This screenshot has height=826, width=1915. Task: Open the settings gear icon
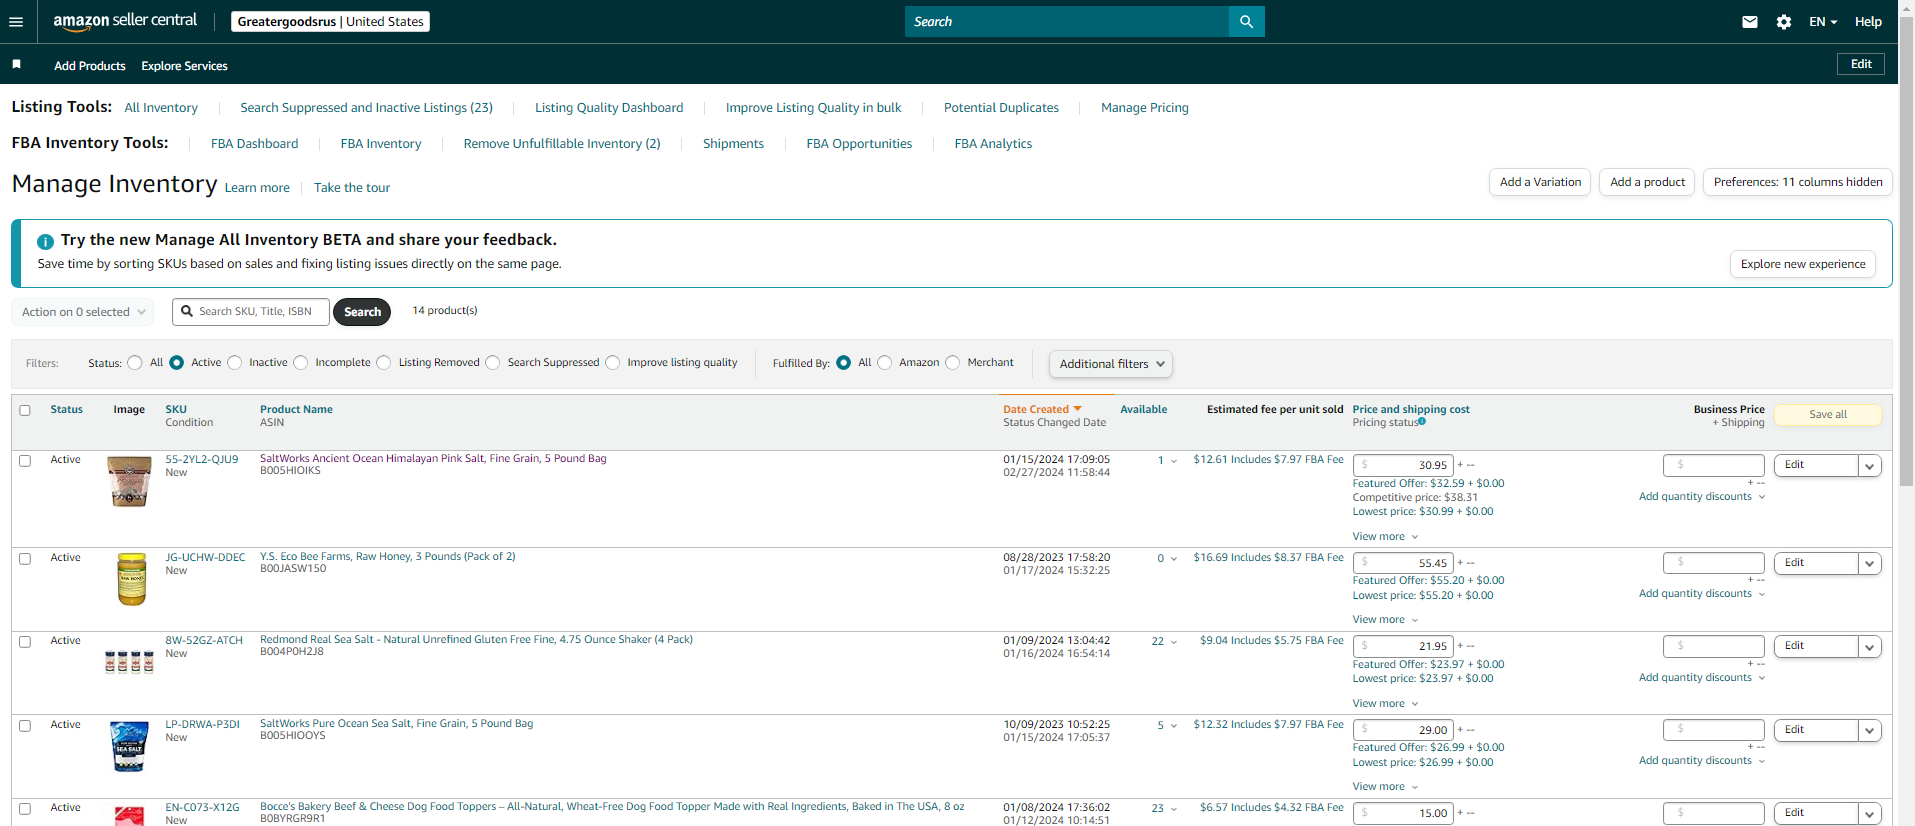[x=1784, y=22]
